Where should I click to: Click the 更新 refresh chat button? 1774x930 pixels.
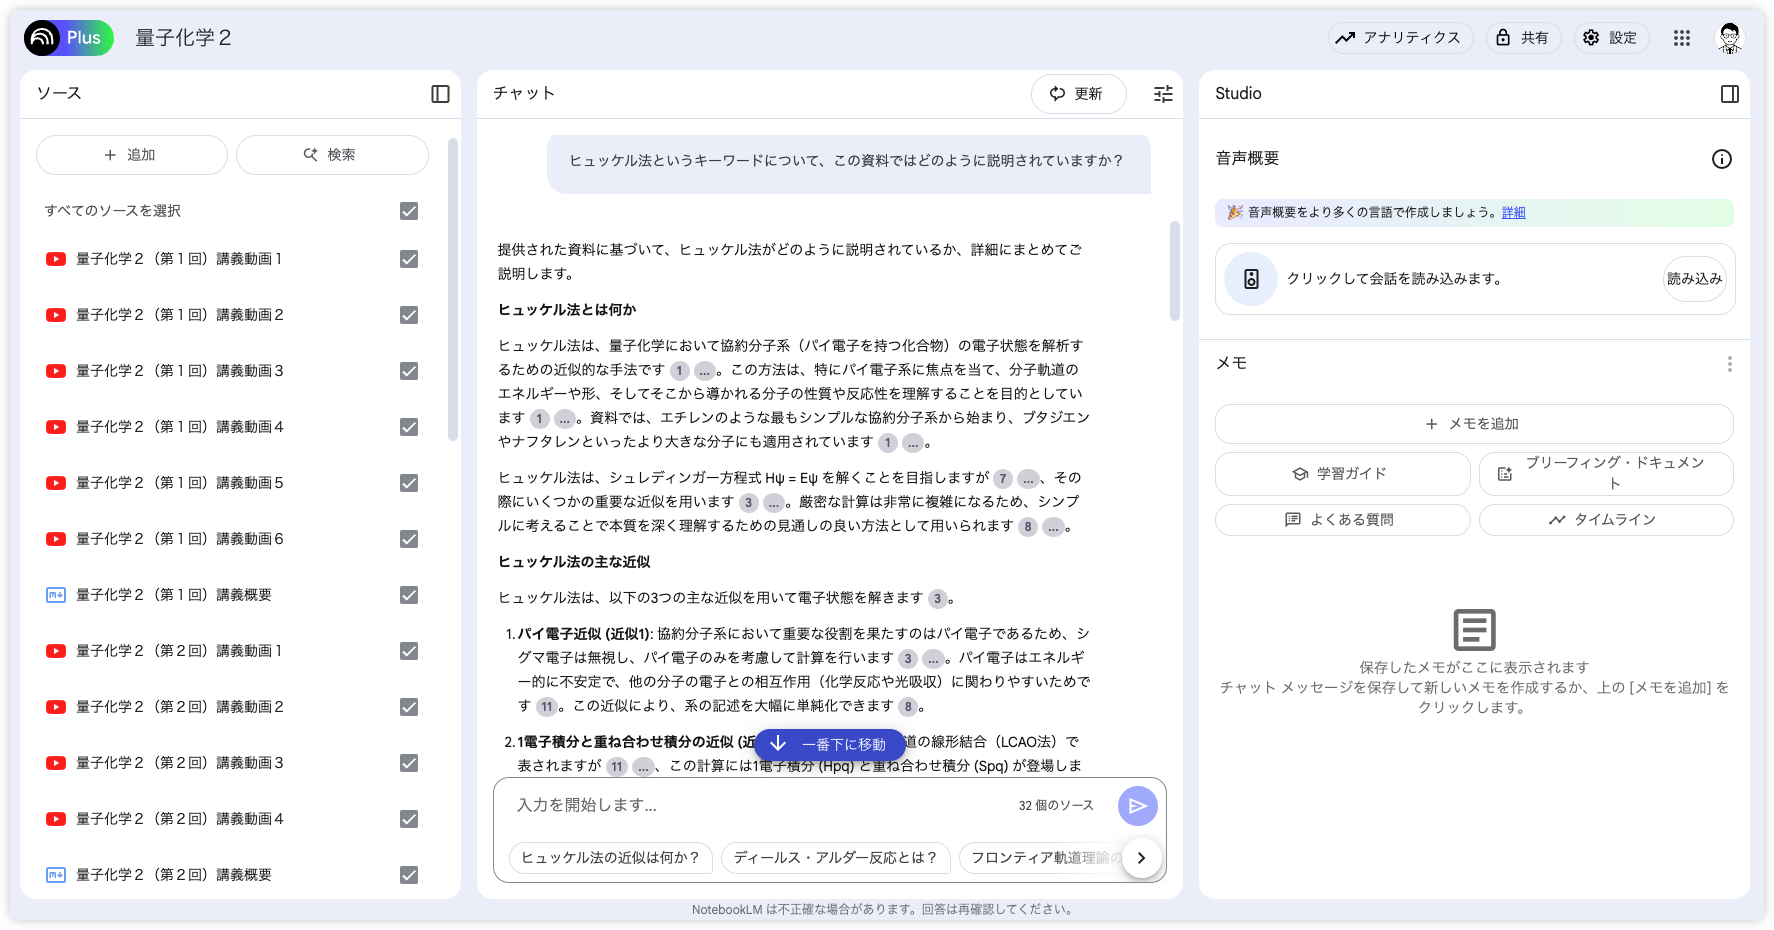(x=1078, y=94)
